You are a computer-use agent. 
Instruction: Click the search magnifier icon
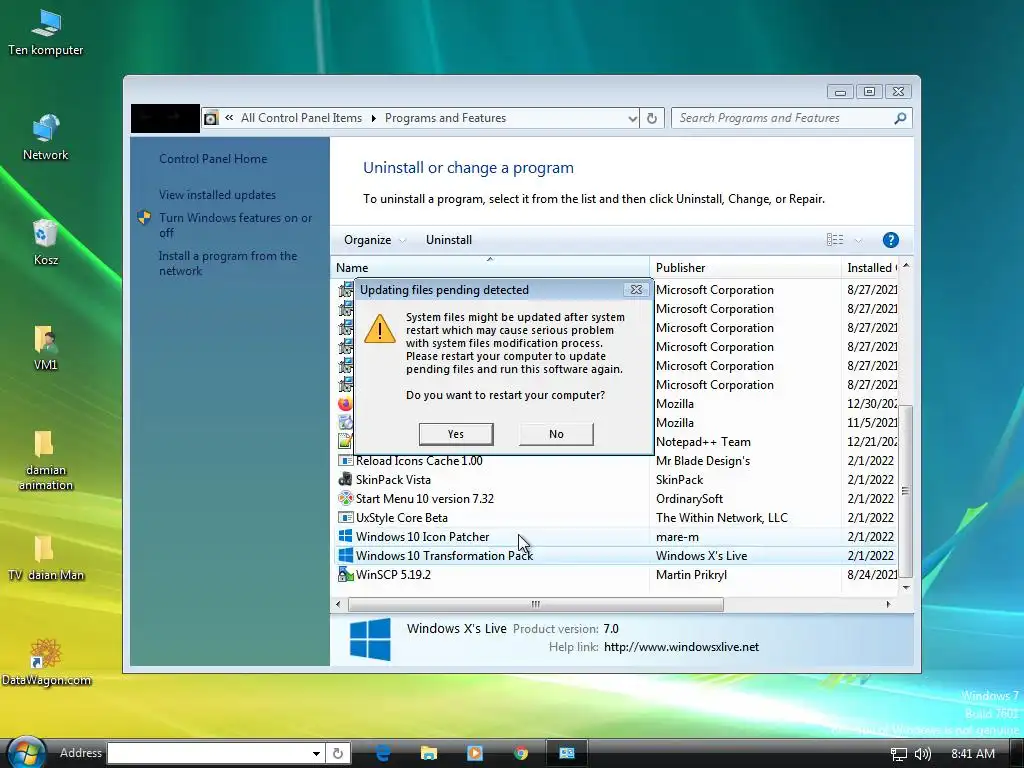900,118
